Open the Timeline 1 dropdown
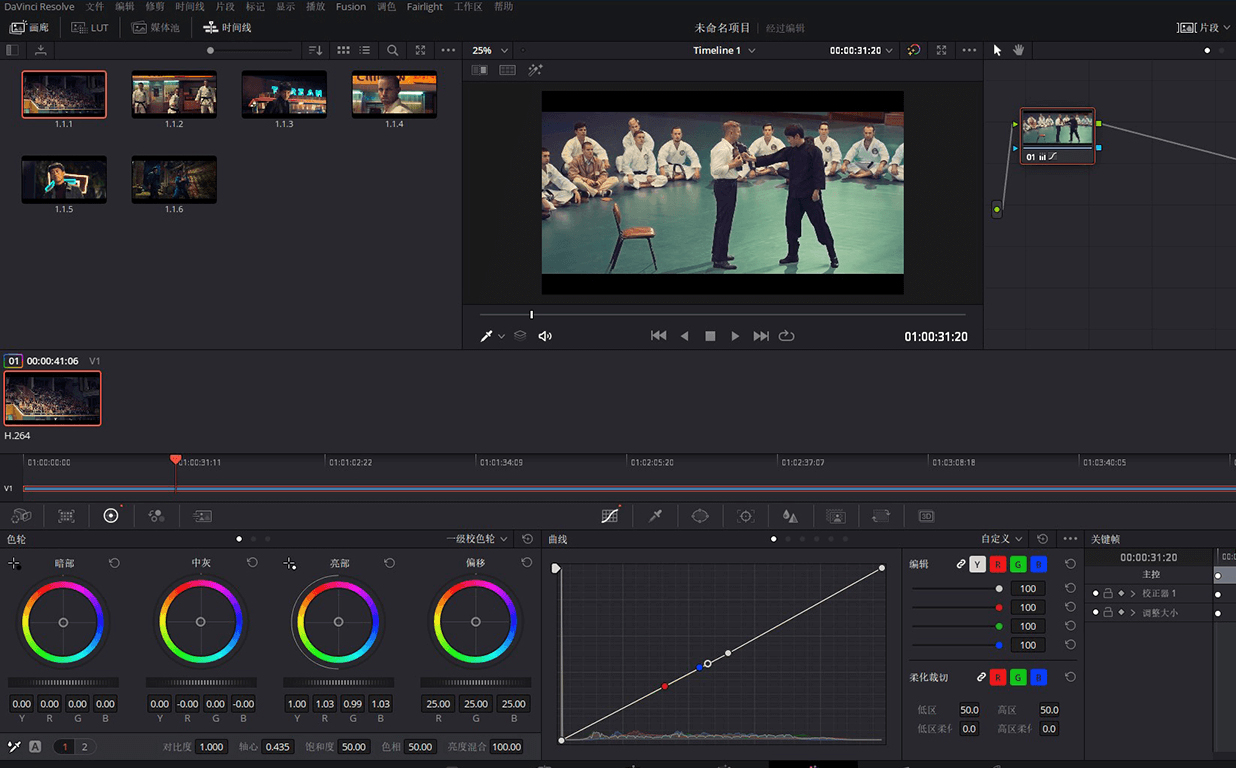Viewport: 1236px width, 768px height. click(x=724, y=50)
